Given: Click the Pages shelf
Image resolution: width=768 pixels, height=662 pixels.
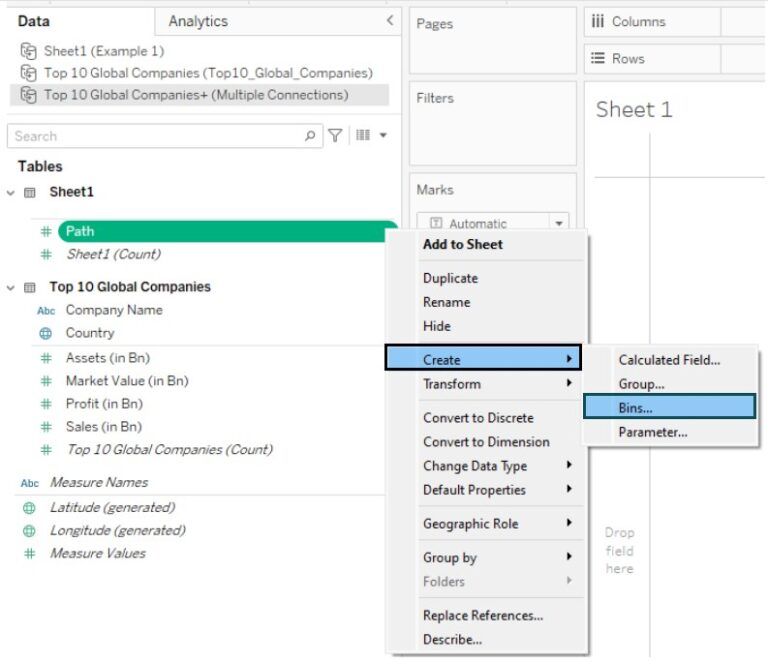Looking at the screenshot, I should [493, 41].
